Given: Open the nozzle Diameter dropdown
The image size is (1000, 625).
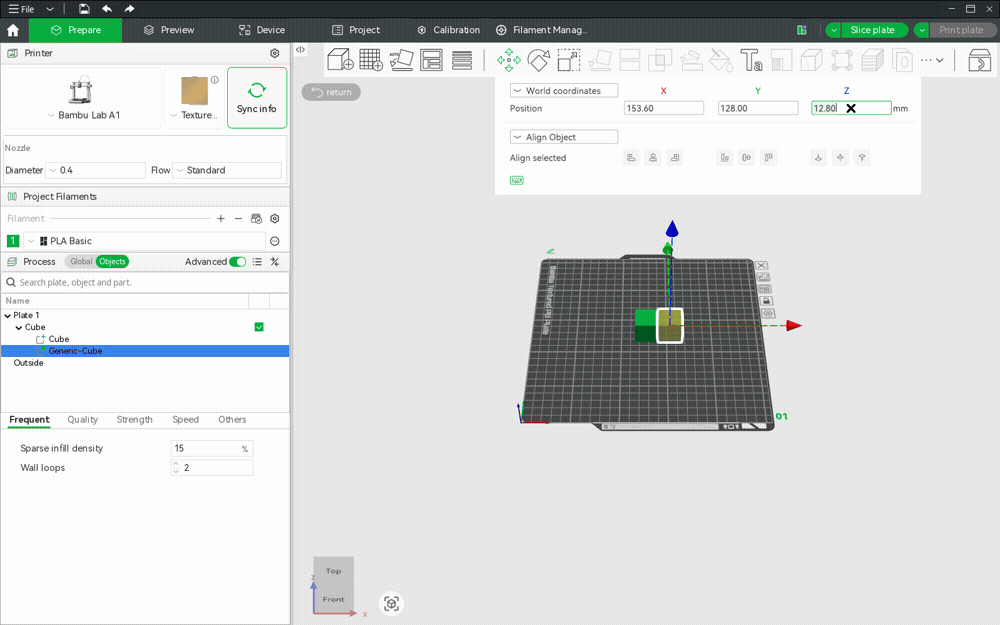Looking at the screenshot, I should [97, 170].
